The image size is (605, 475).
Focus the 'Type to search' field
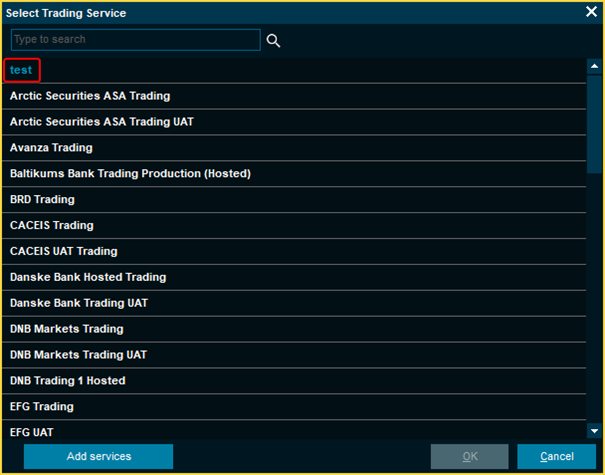click(x=136, y=40)
